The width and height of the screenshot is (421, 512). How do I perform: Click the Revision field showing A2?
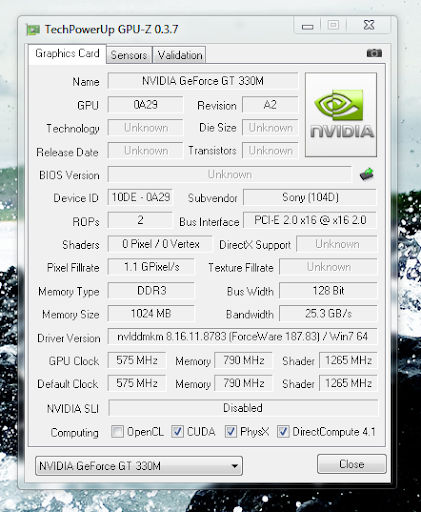pos(270,105)
